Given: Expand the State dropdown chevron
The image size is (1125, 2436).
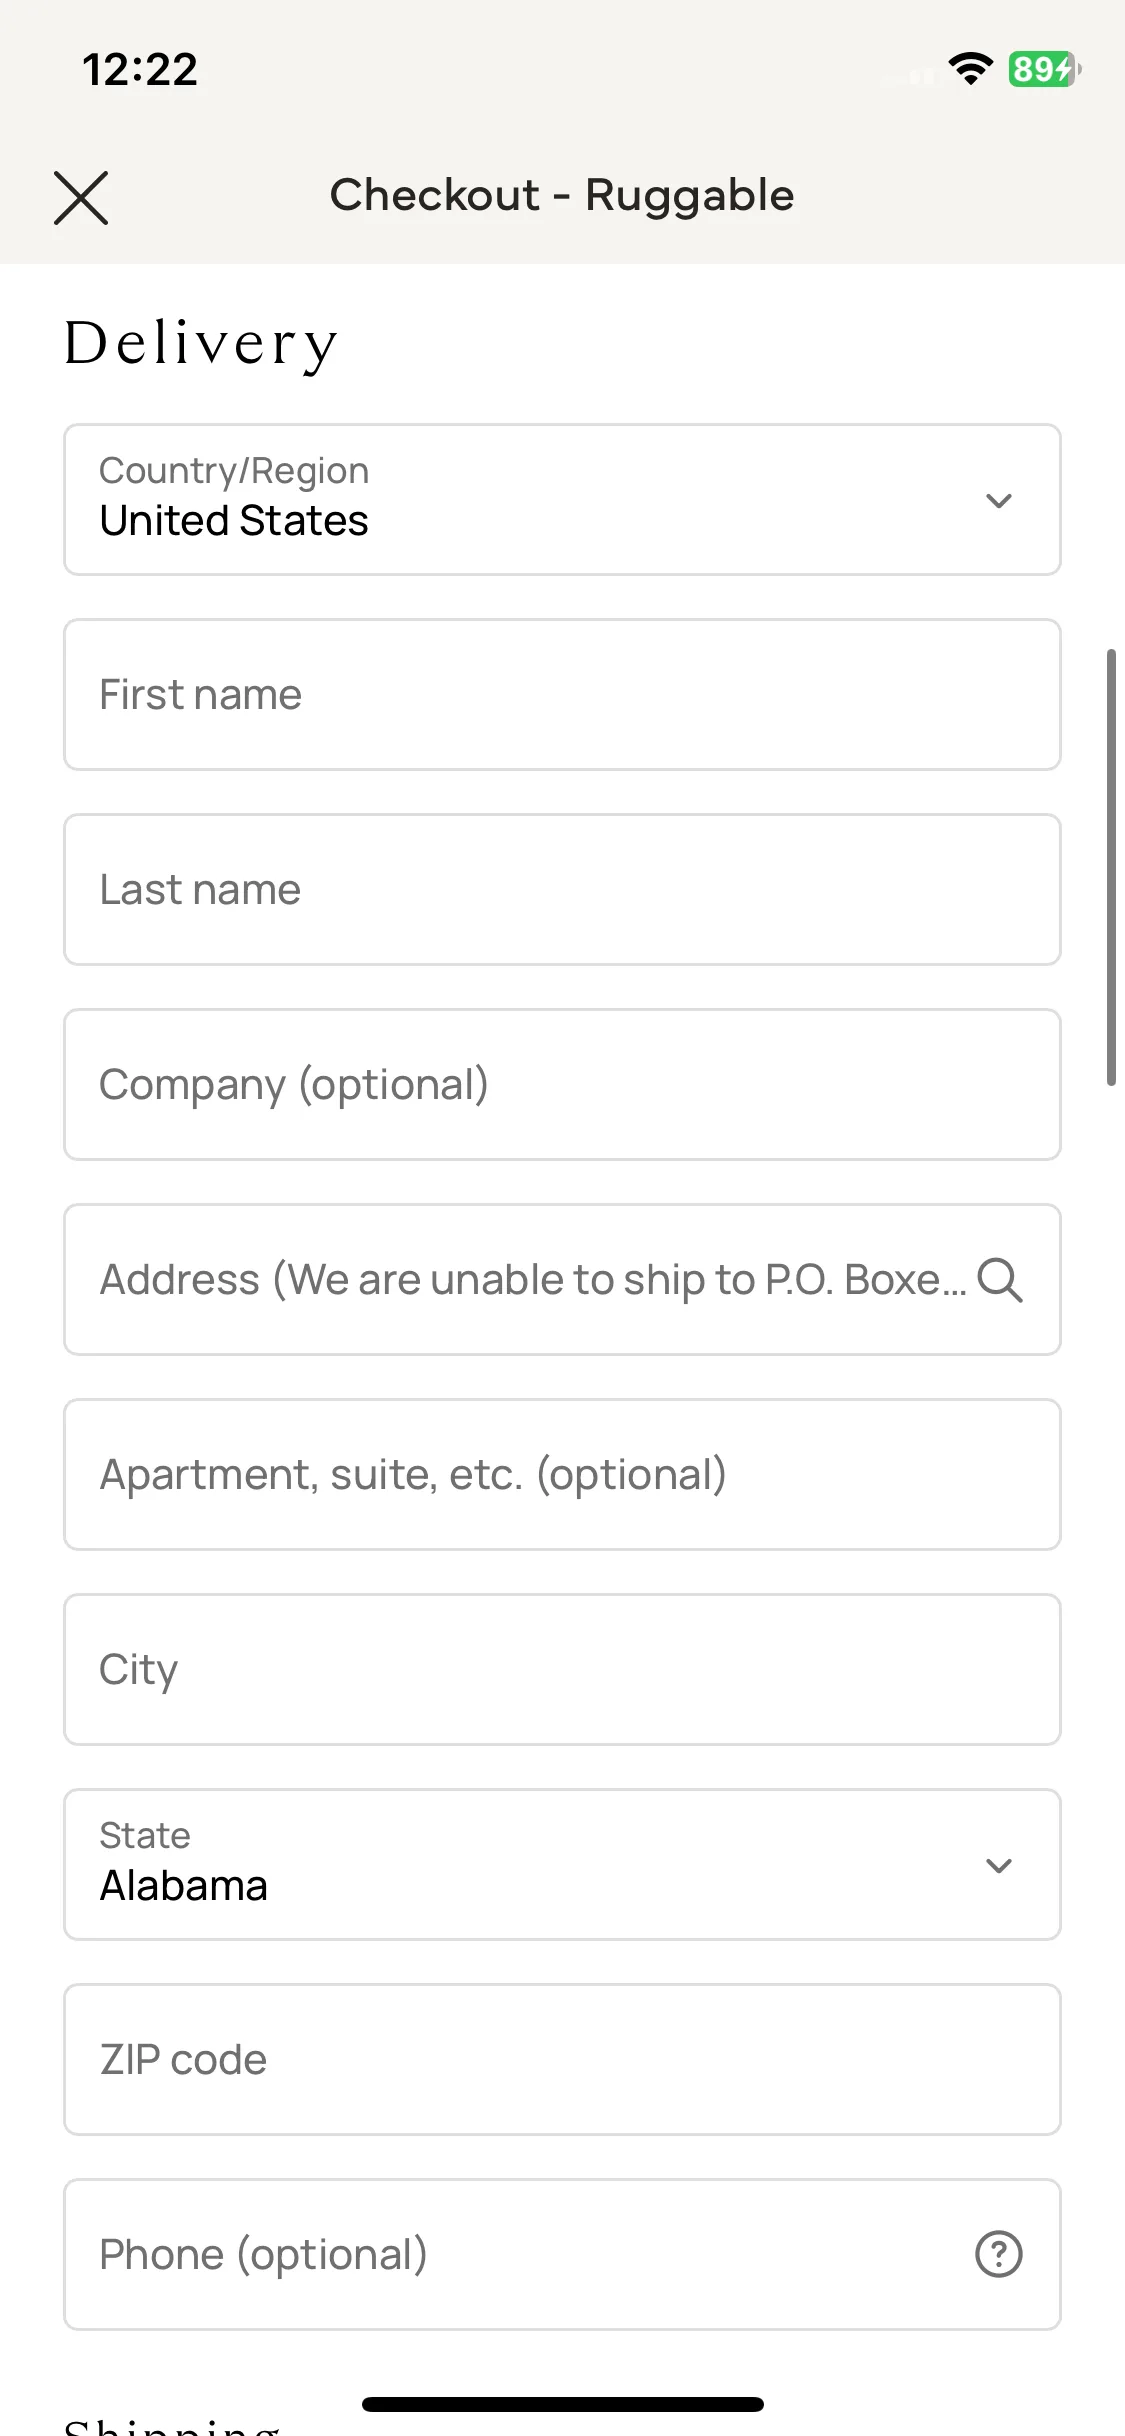Looking at the screenshot, I should [x=999, y=1865].
